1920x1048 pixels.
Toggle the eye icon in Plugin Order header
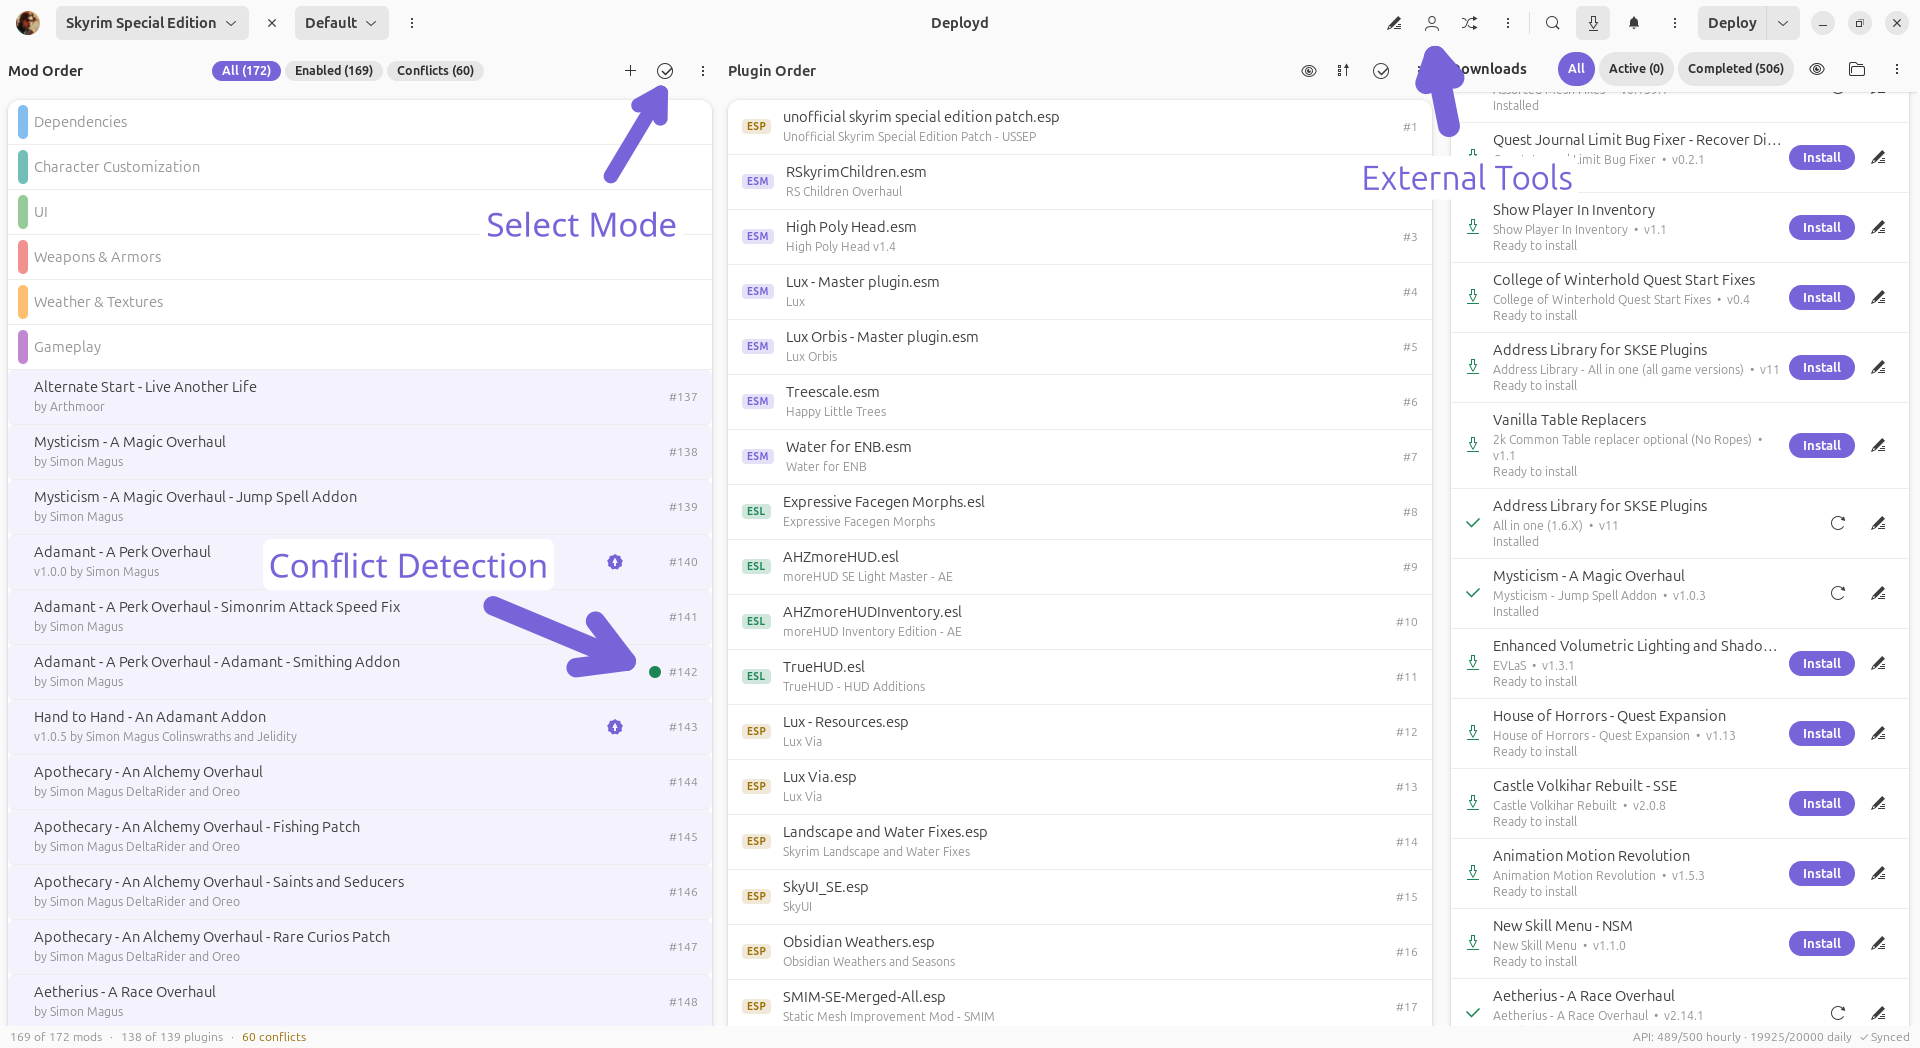point(1308,71)
